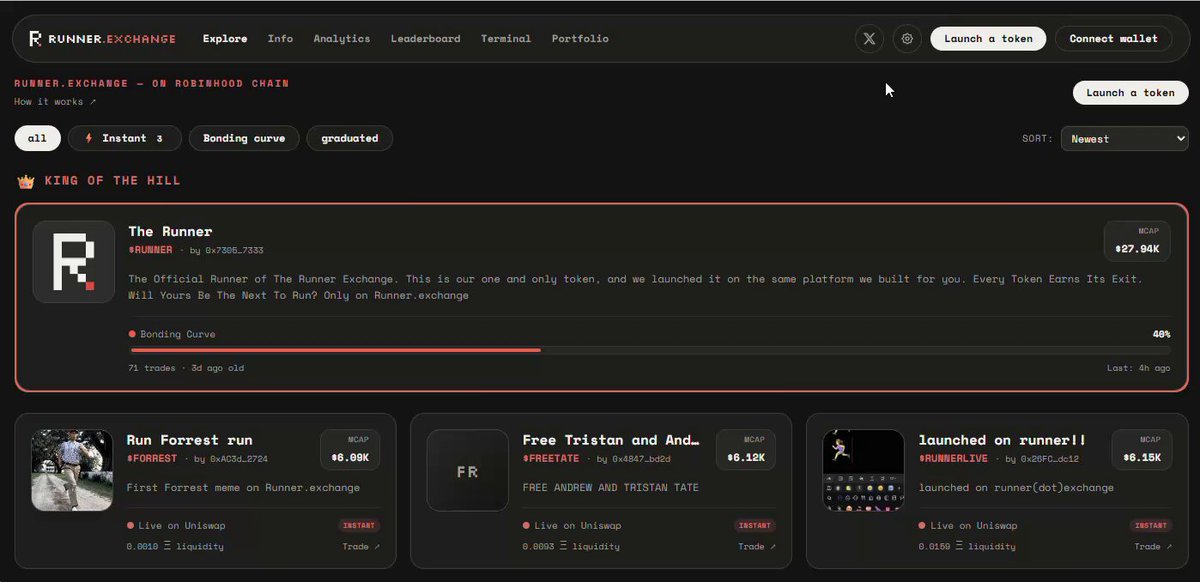Click the $FREETATE ticker
1200x582 pixels.
point(554,459)
